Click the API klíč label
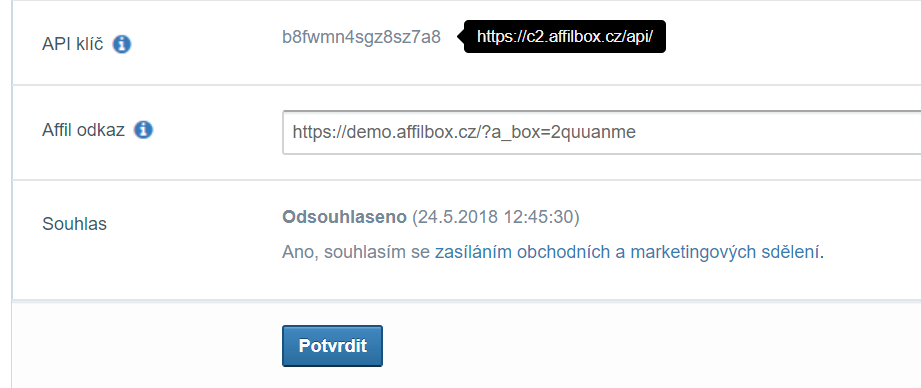Screen dimensions: 921x388 coord(73,44)
